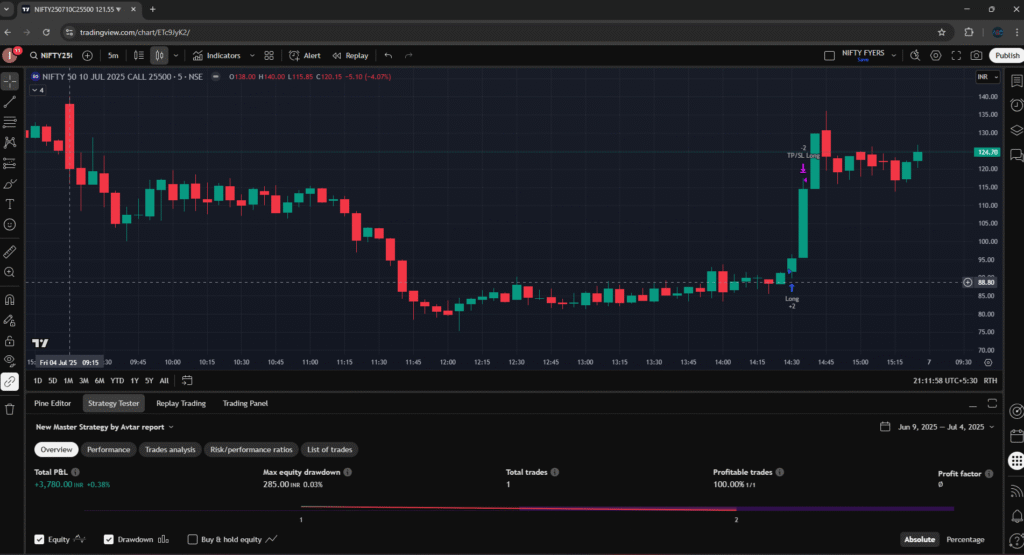Image resolution: width=1024 pixels, height=555 pixels.
Task: Toggle lock all drawings
Action: coord(10,341)
